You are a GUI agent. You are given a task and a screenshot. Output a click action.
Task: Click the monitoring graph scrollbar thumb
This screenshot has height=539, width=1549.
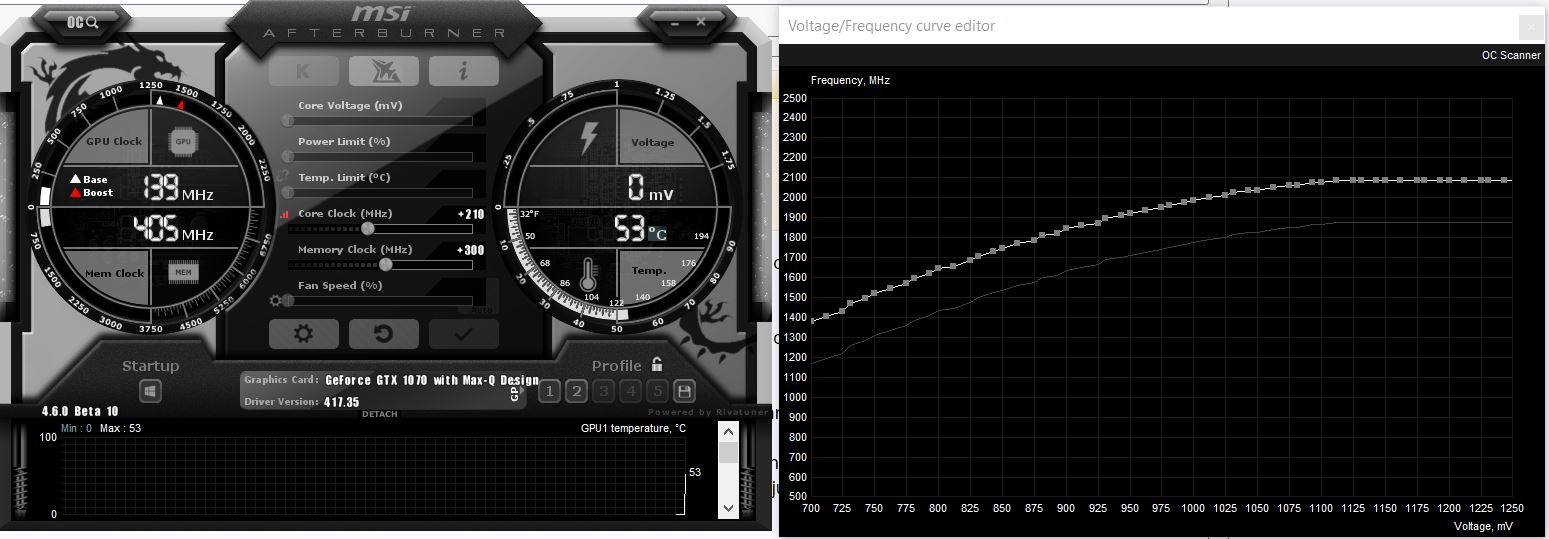728,452
